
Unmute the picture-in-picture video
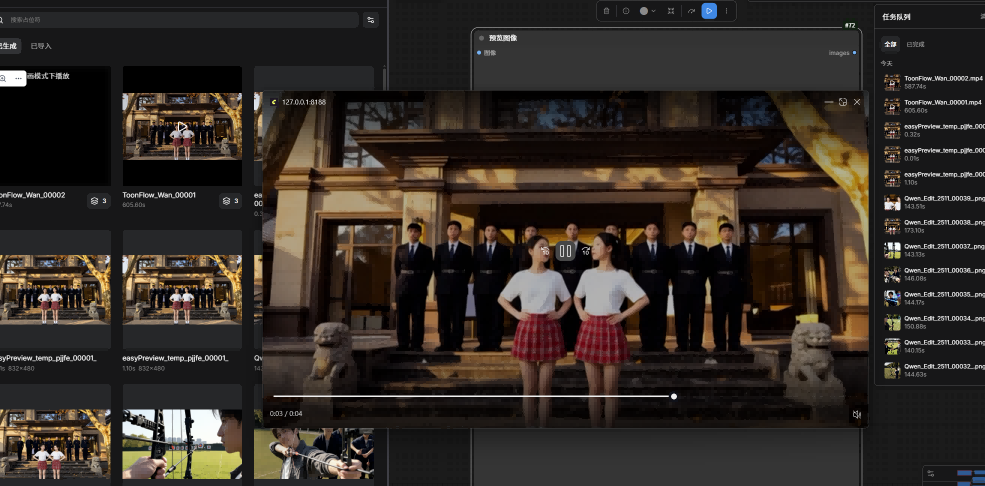(x=856, y=414)
